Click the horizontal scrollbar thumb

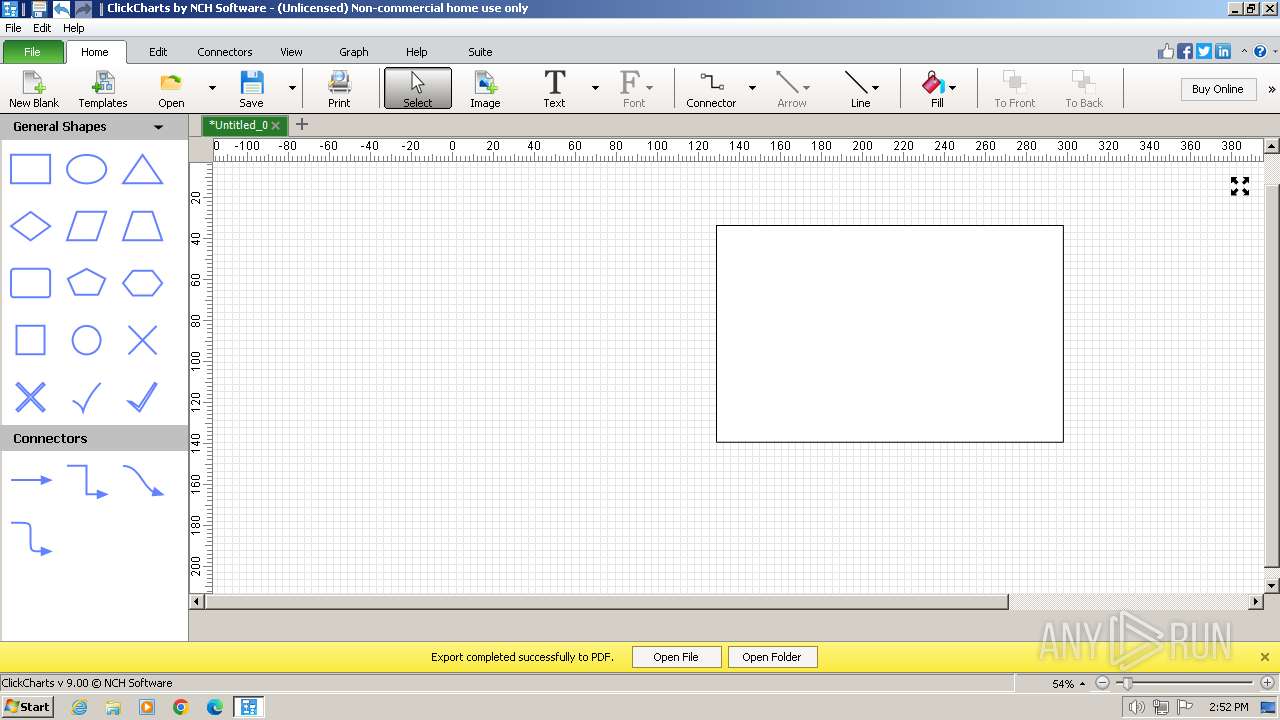click(607, 602)
